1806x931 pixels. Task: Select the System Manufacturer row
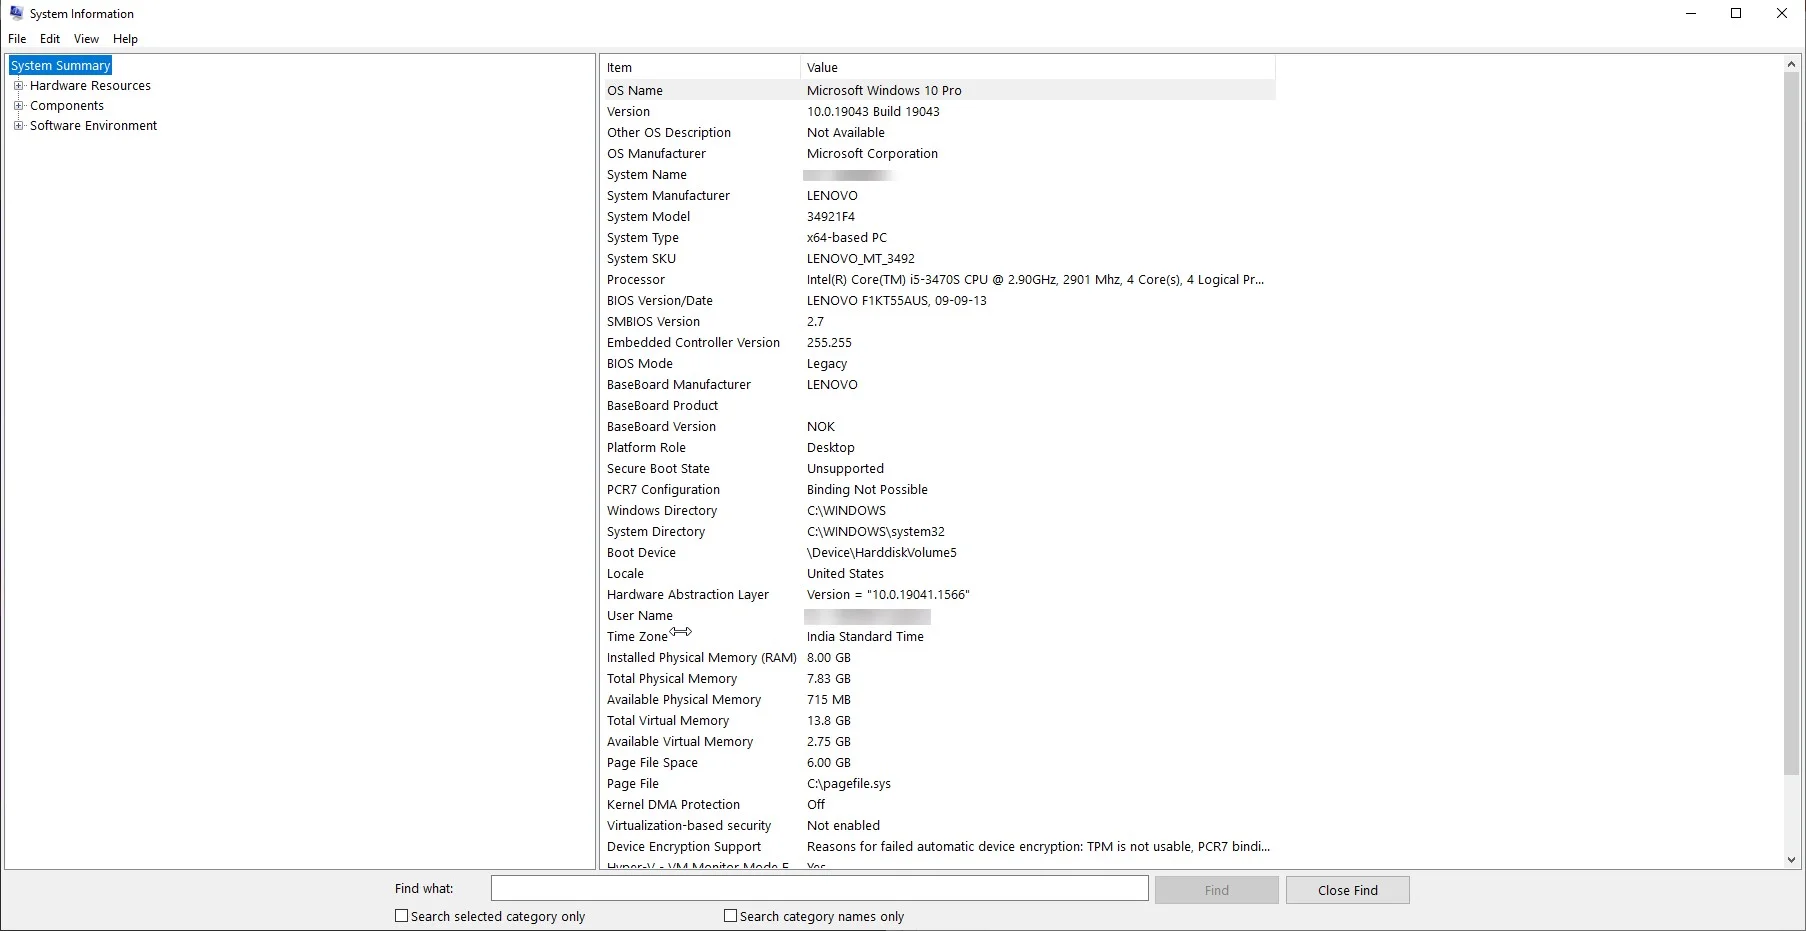938,196
